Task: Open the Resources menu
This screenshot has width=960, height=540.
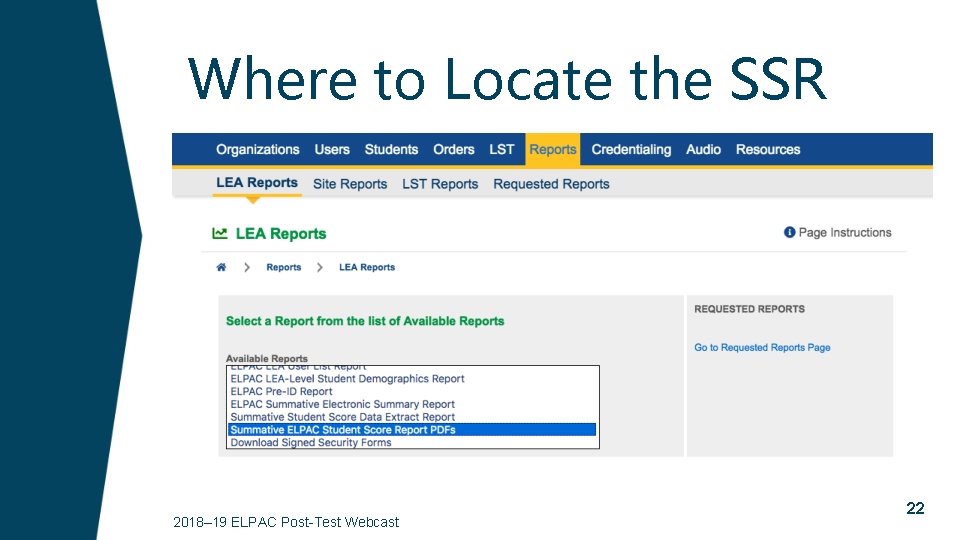Action: click(768, 149)
